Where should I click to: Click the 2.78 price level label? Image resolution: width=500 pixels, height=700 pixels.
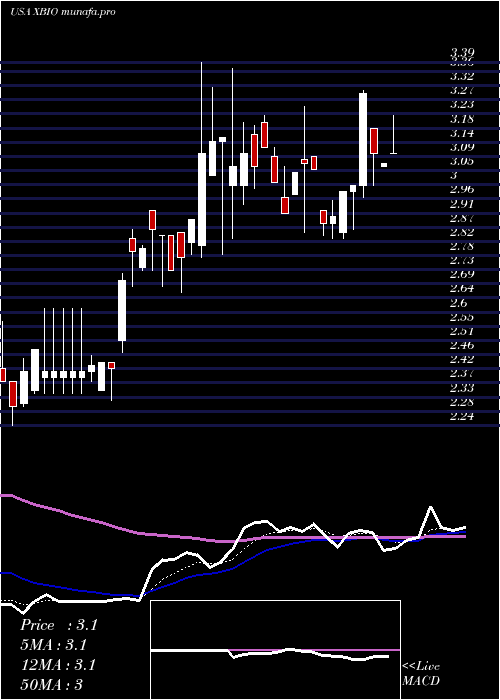click(462, 246)
